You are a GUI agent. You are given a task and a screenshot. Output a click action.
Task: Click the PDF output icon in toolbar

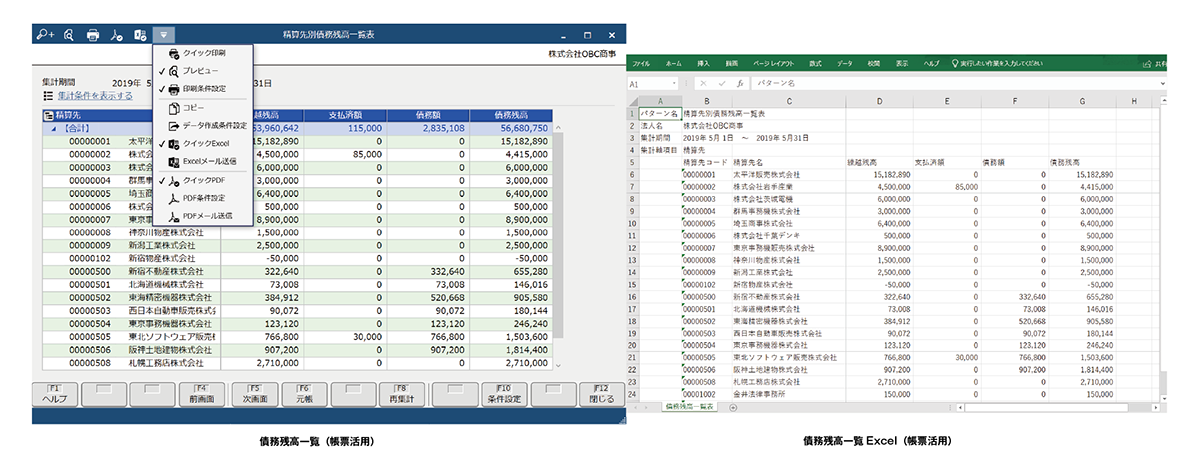[117, 35]
